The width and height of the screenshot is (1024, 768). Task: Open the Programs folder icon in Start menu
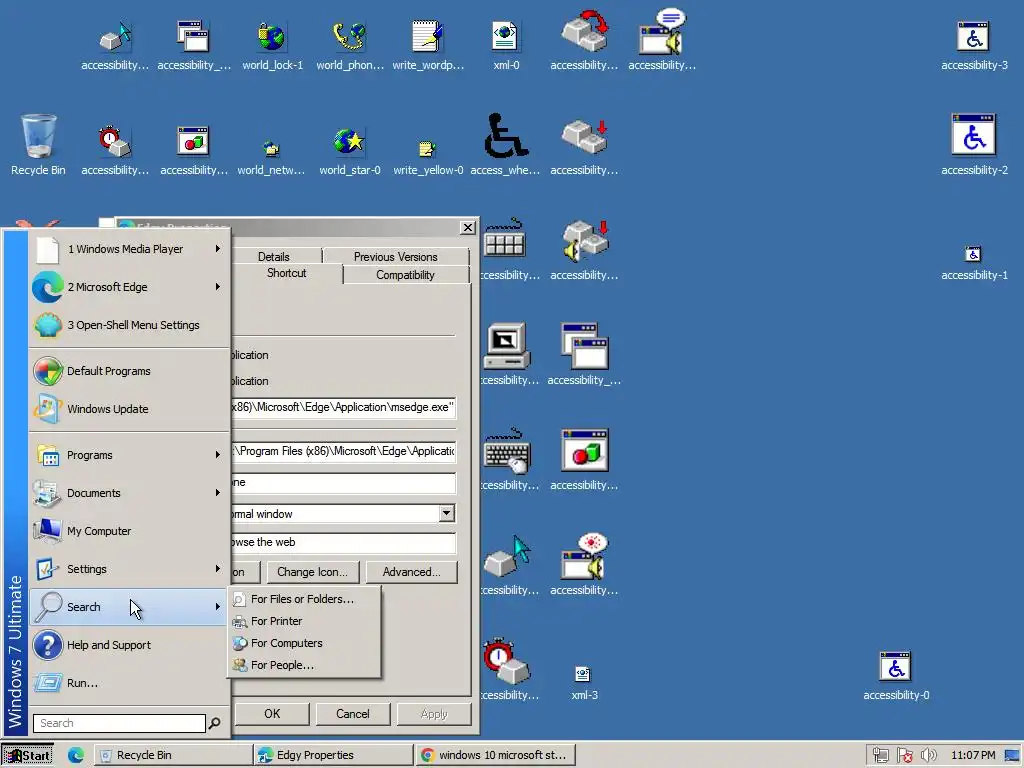click(x=48, y=455)
